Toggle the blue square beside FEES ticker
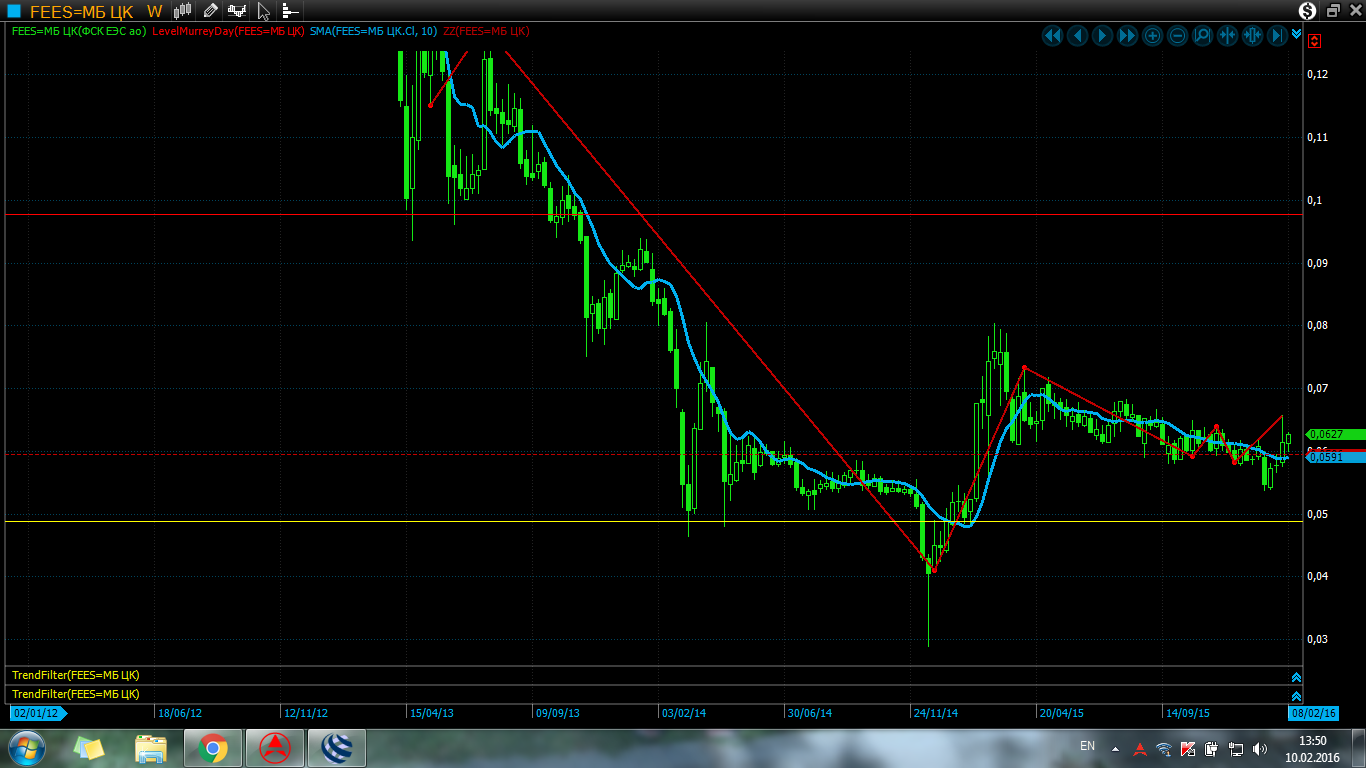This screenshot has width=1366, height=768. coord(14,11)
